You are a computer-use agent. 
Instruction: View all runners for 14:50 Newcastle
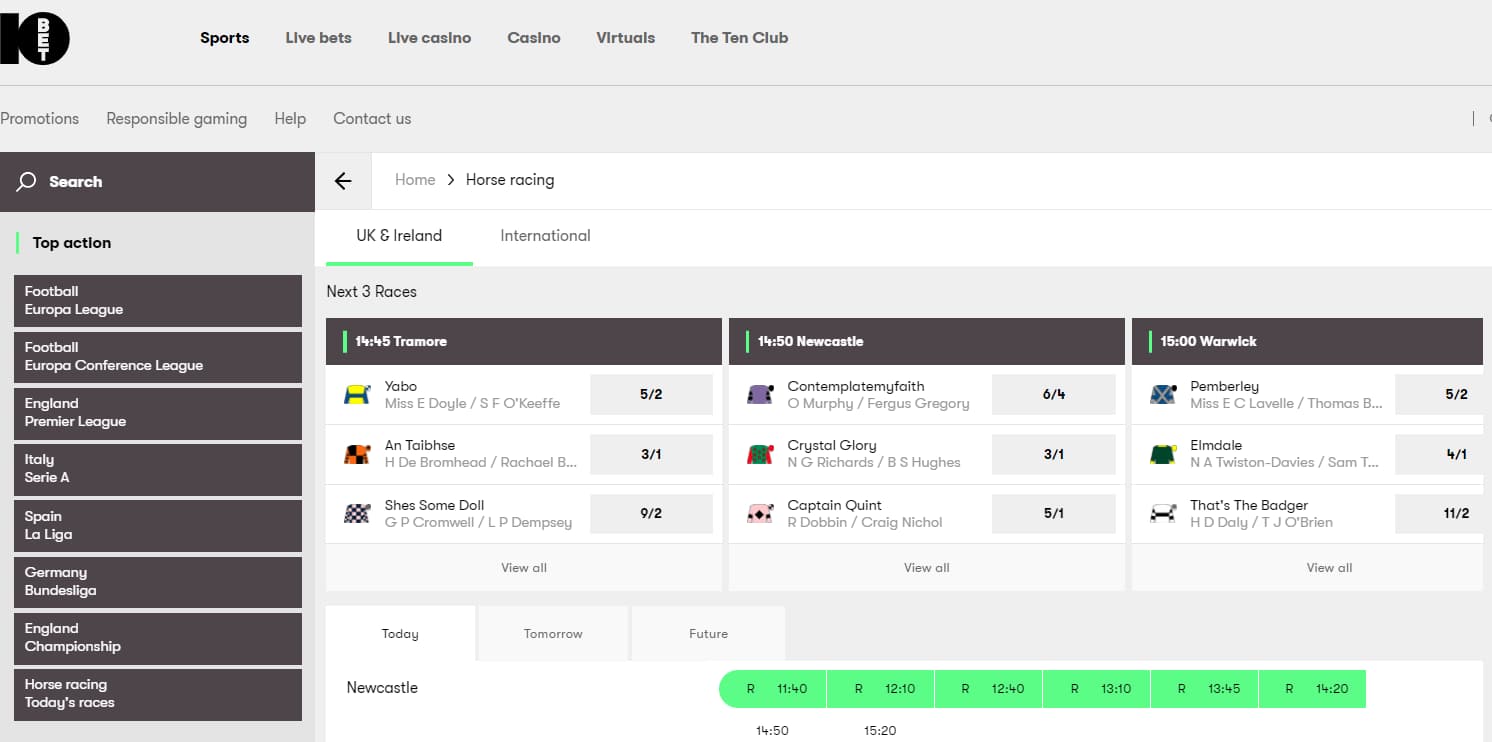click(x=927, y=567)
